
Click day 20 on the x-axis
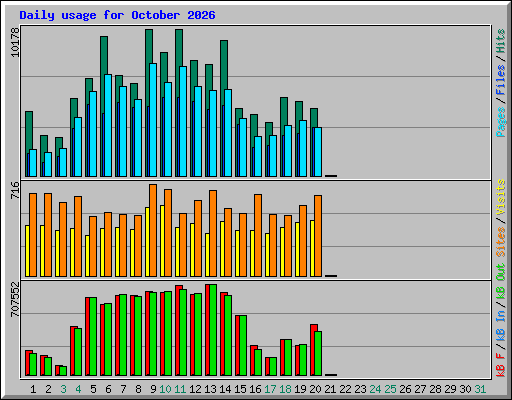[x=315, y=389]
